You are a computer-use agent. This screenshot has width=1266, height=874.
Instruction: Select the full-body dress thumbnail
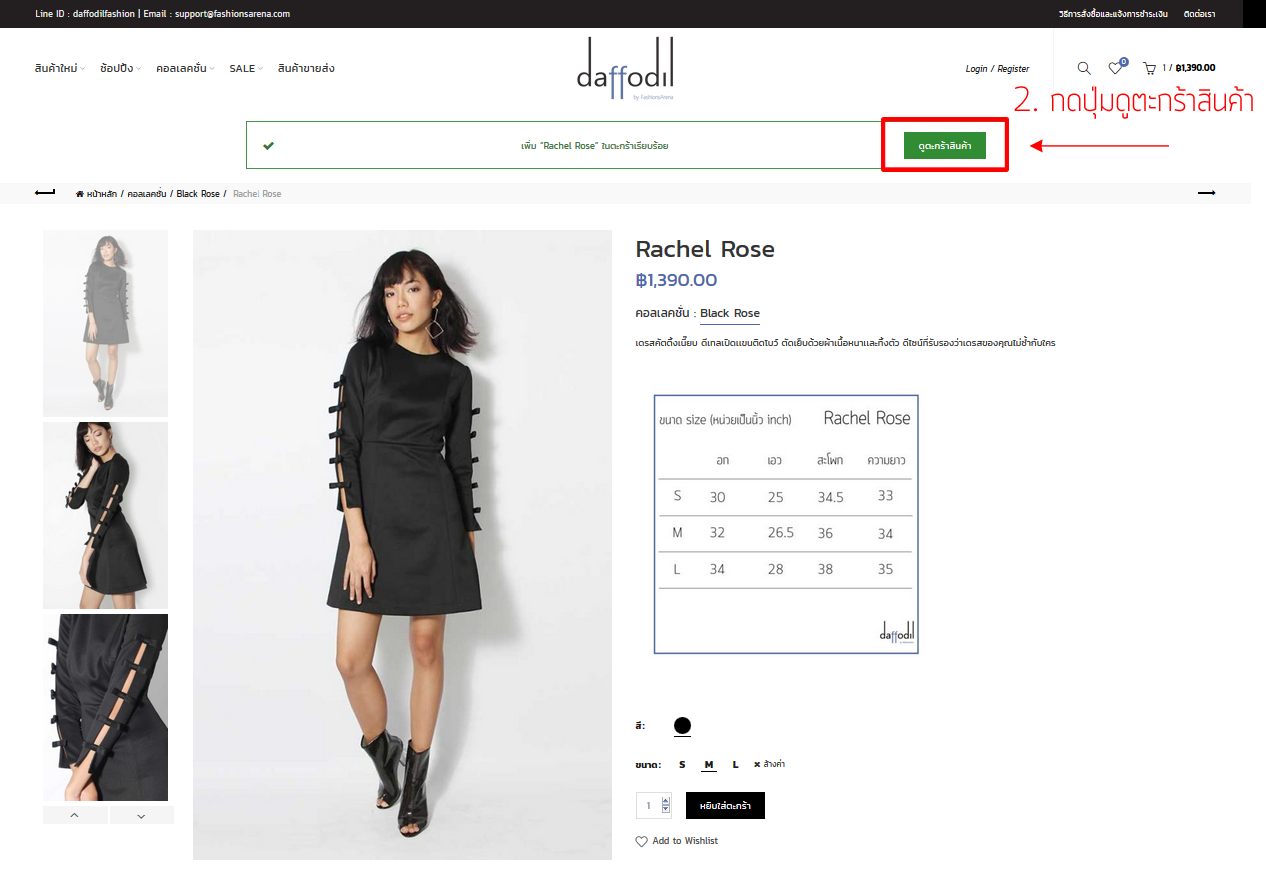click(105, 323)
